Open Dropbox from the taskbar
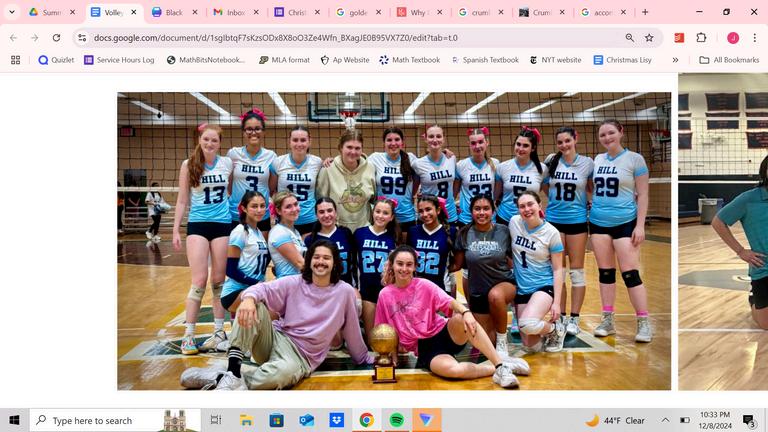Viewport: 768px width, 432px height. tap(336, 420)
